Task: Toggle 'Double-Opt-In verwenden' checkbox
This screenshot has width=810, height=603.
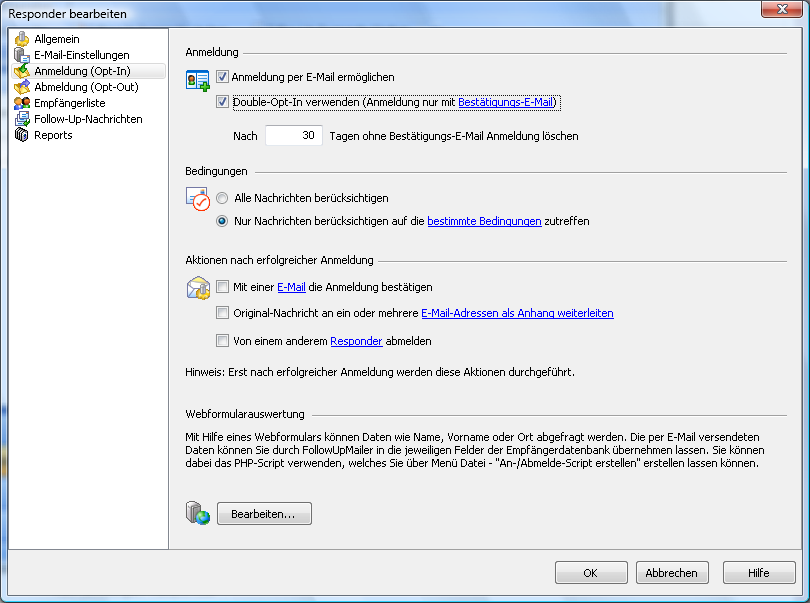Action: pyautogui.click(x=222, y=102)
